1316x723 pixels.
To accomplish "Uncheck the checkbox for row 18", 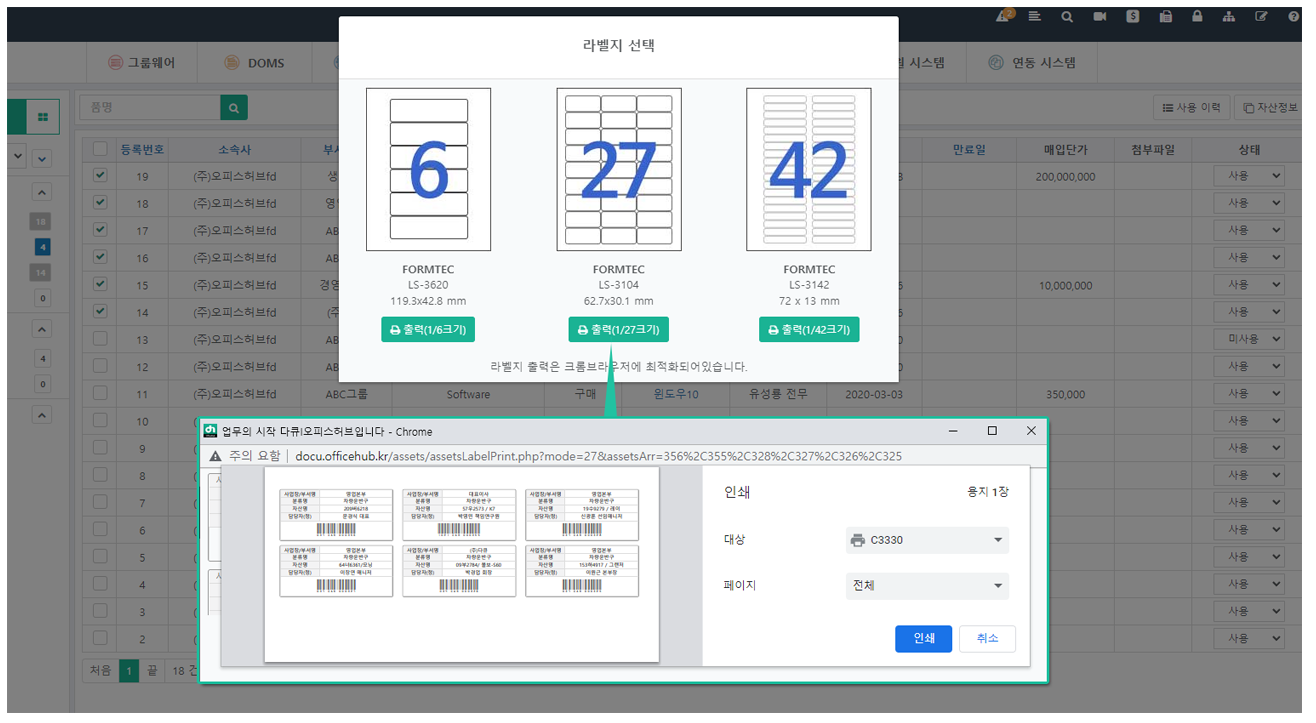I will [x=100, y=203].
